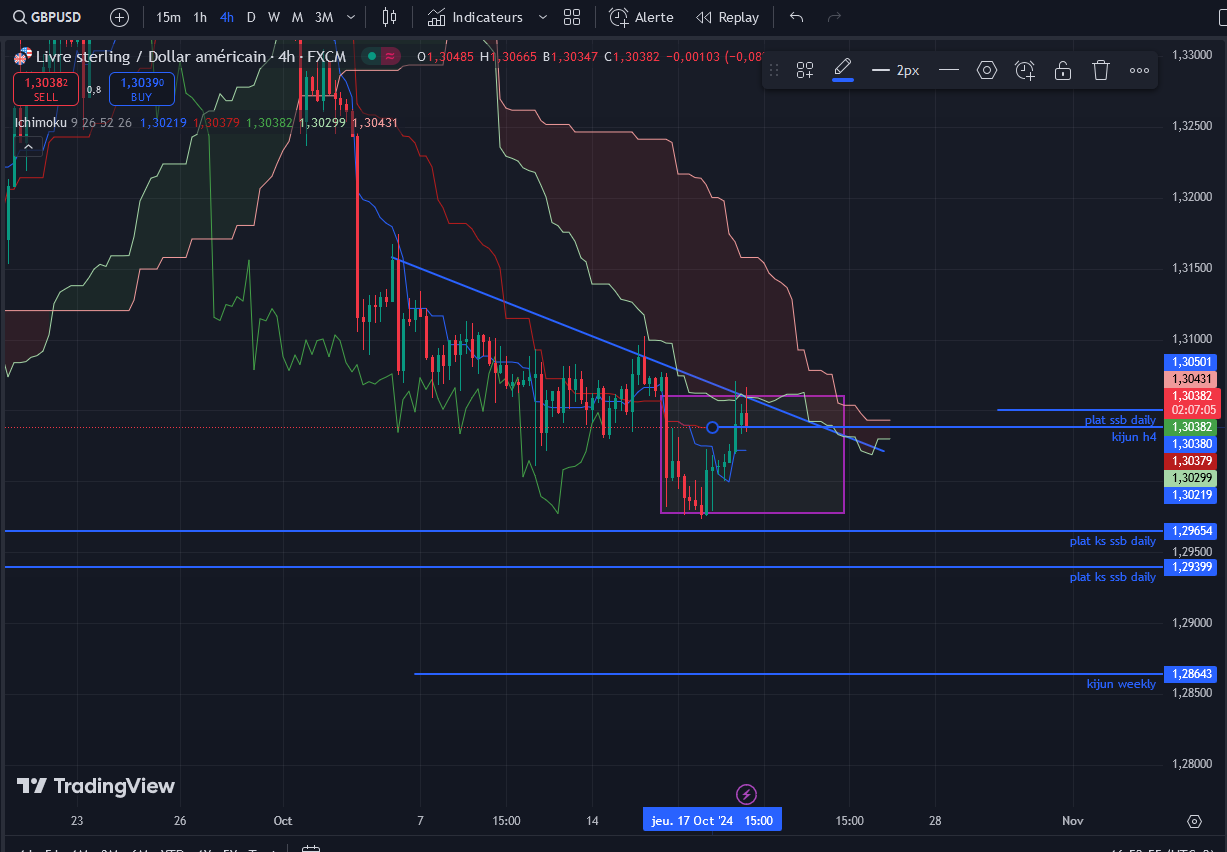Click the plat ssb daily label
The width and height of the screenshot is (1227, 852).
click(1120, 420)
